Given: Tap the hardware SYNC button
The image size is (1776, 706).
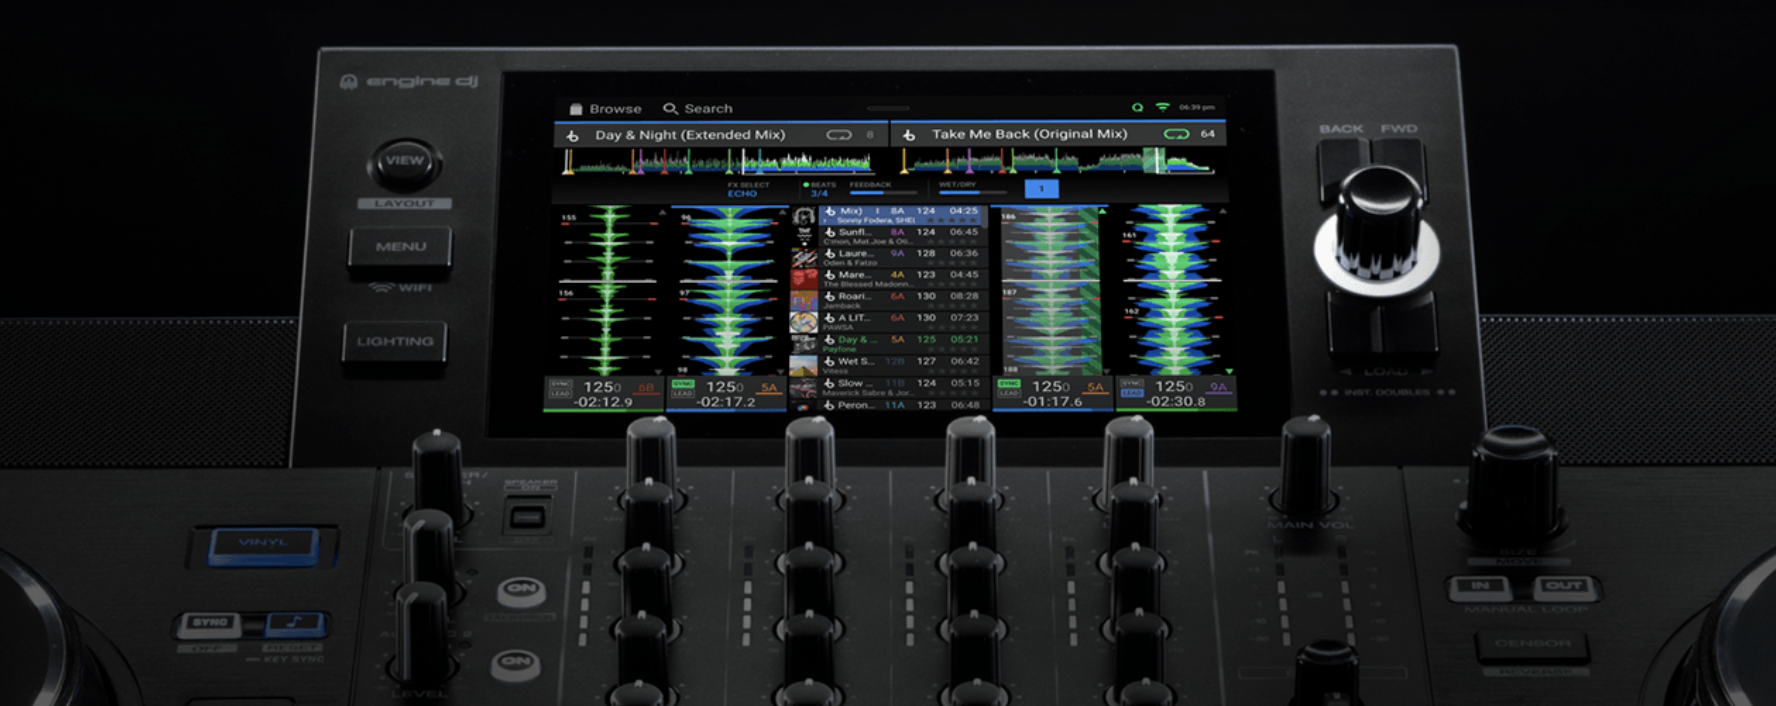Looking at the screenshot, I should coord(210,624).
